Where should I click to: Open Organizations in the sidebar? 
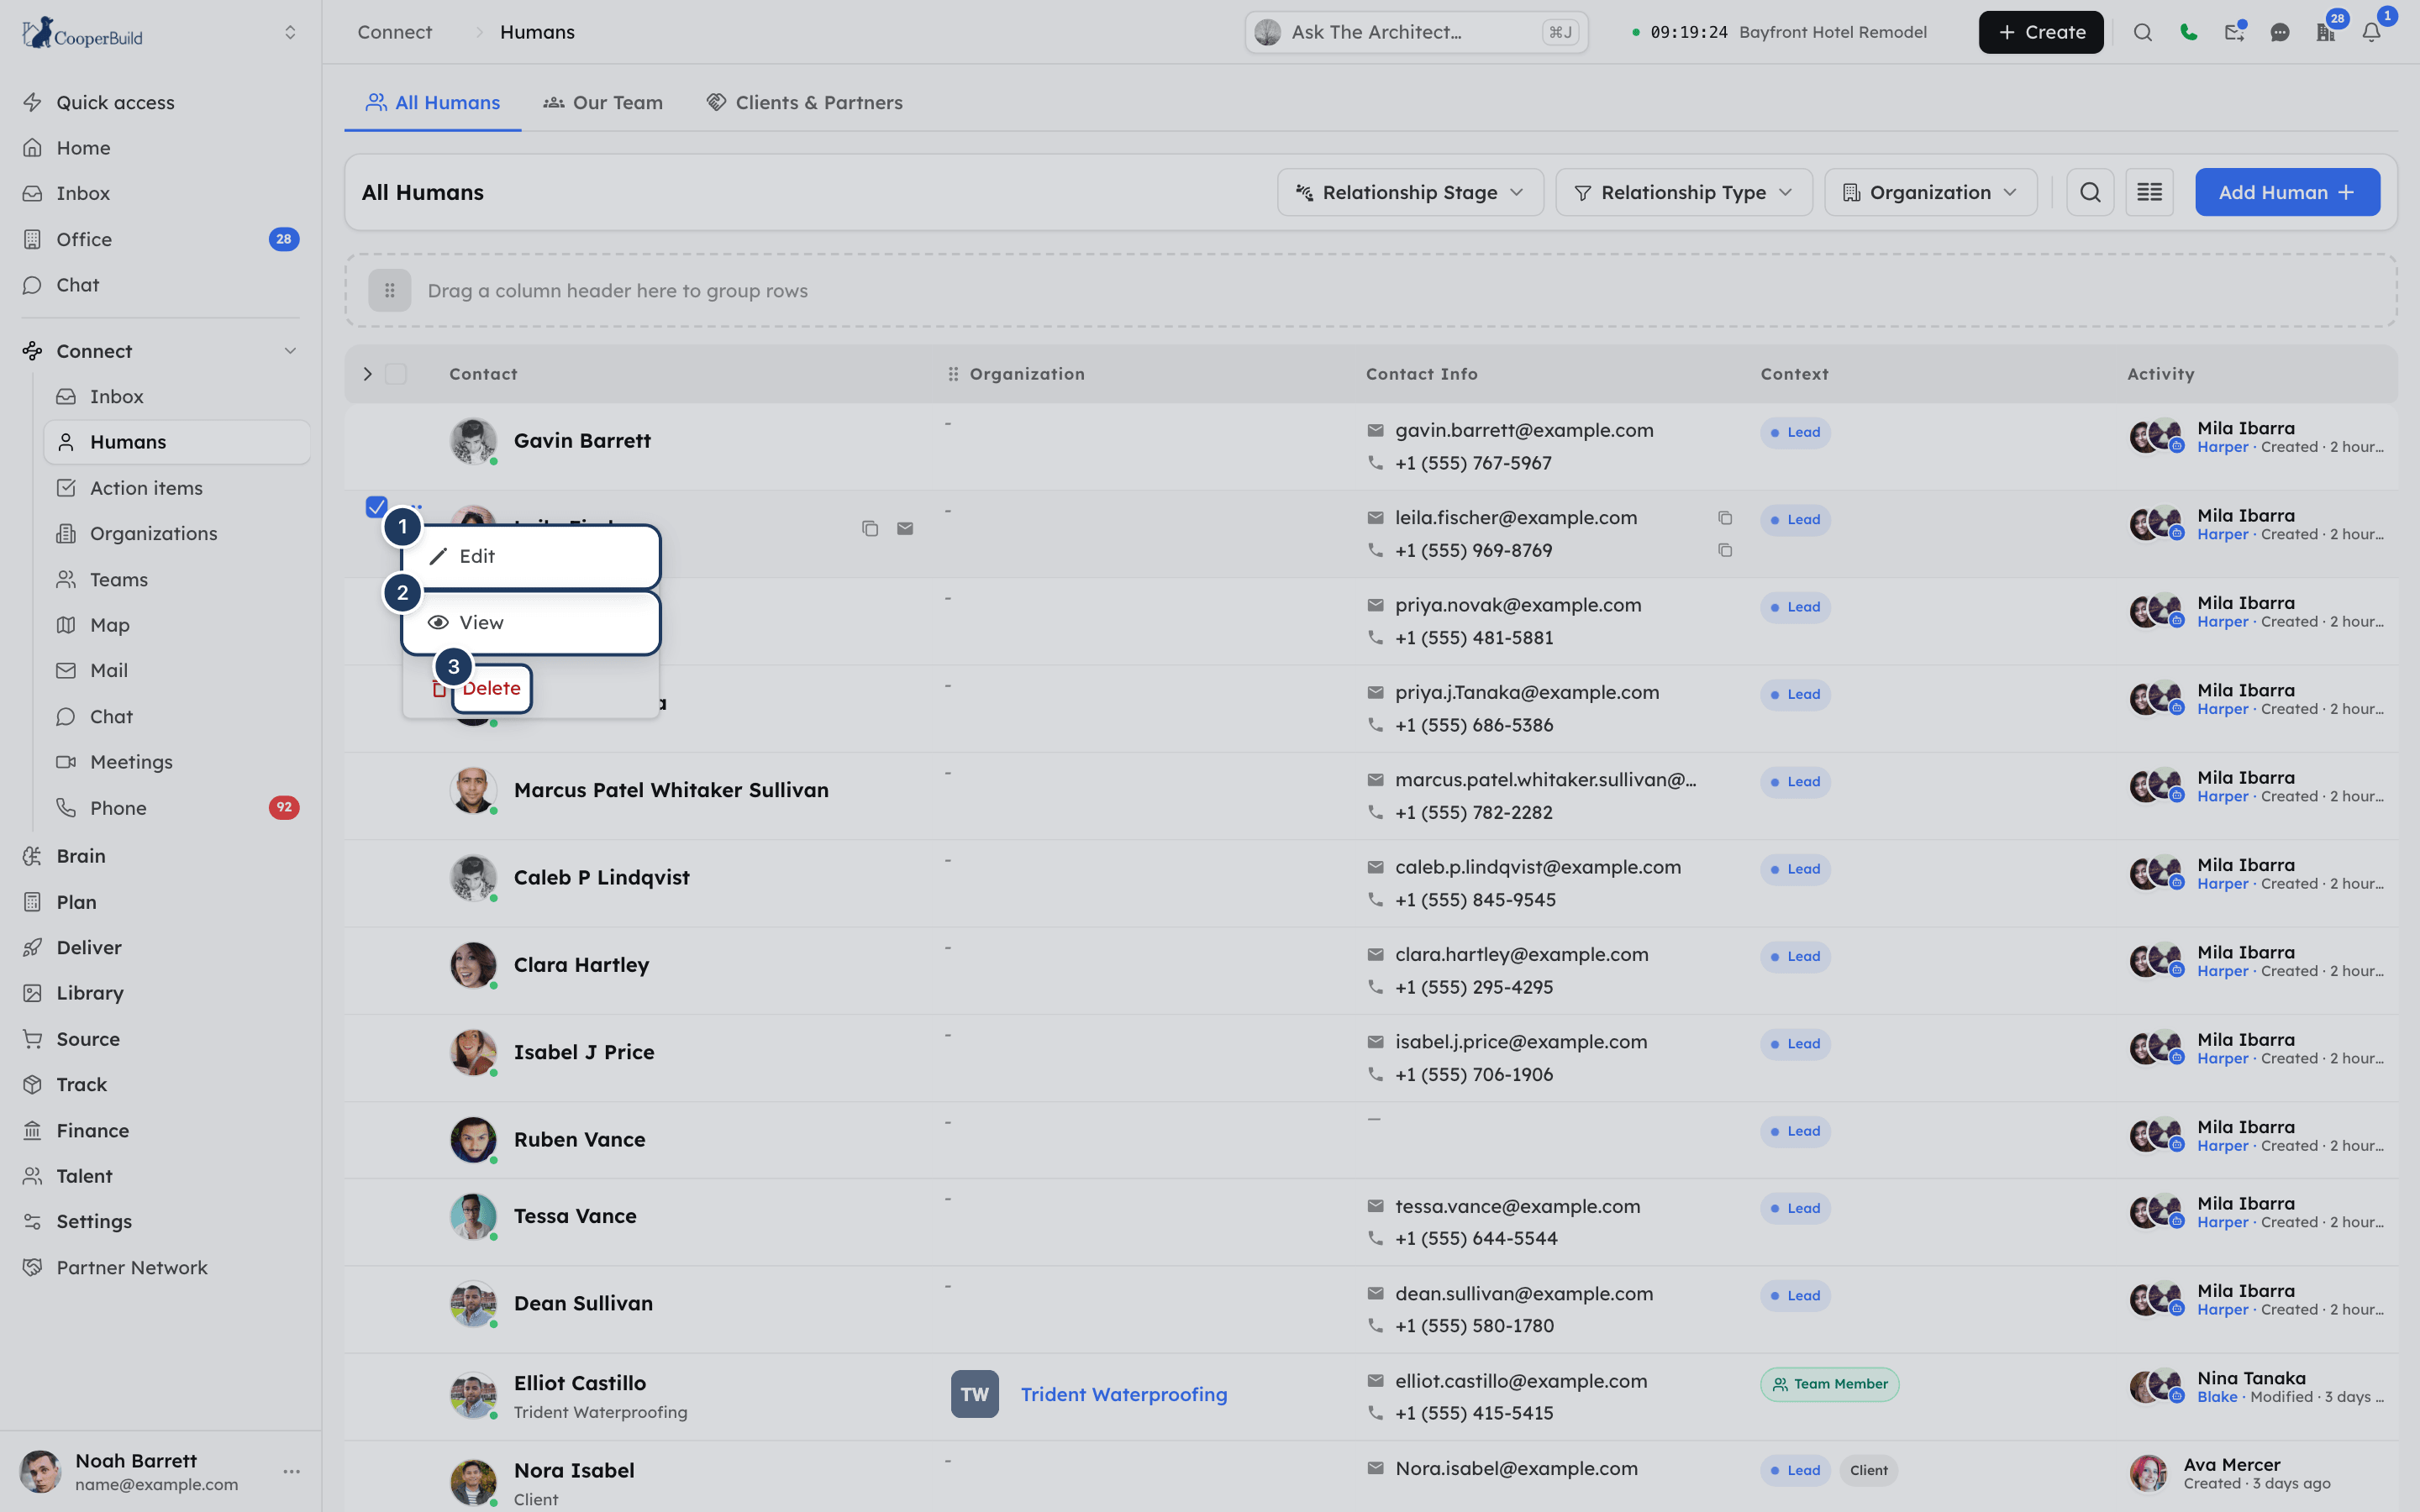(x=154, y=533)
